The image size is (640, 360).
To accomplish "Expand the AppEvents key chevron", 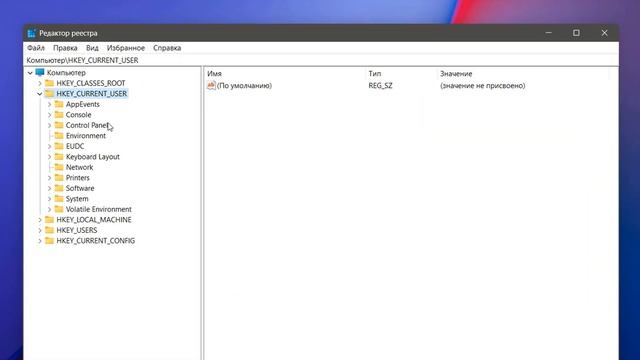I will click(x=49, y=104).
